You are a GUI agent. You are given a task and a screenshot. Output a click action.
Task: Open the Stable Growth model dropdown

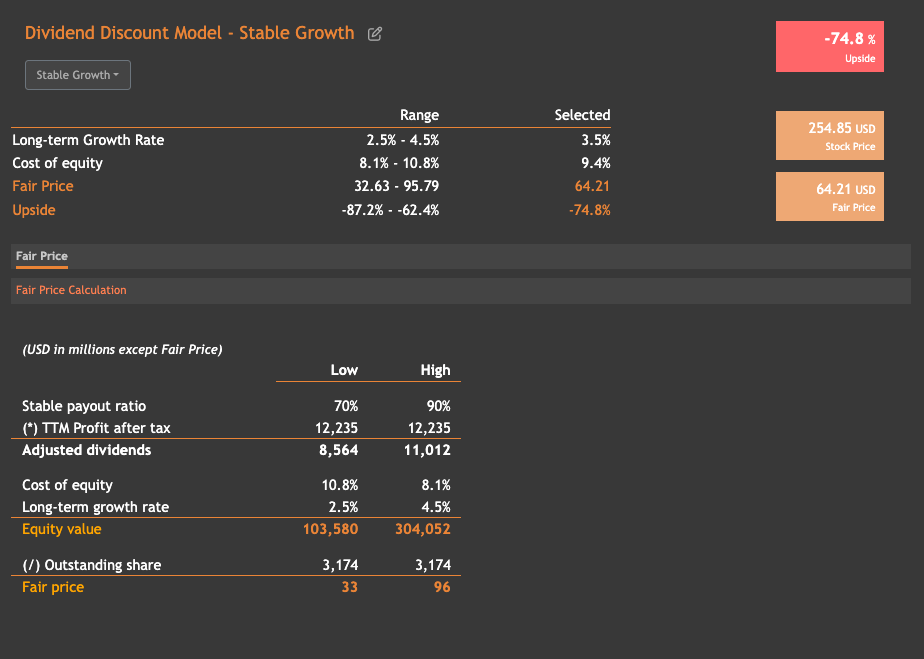77,74
